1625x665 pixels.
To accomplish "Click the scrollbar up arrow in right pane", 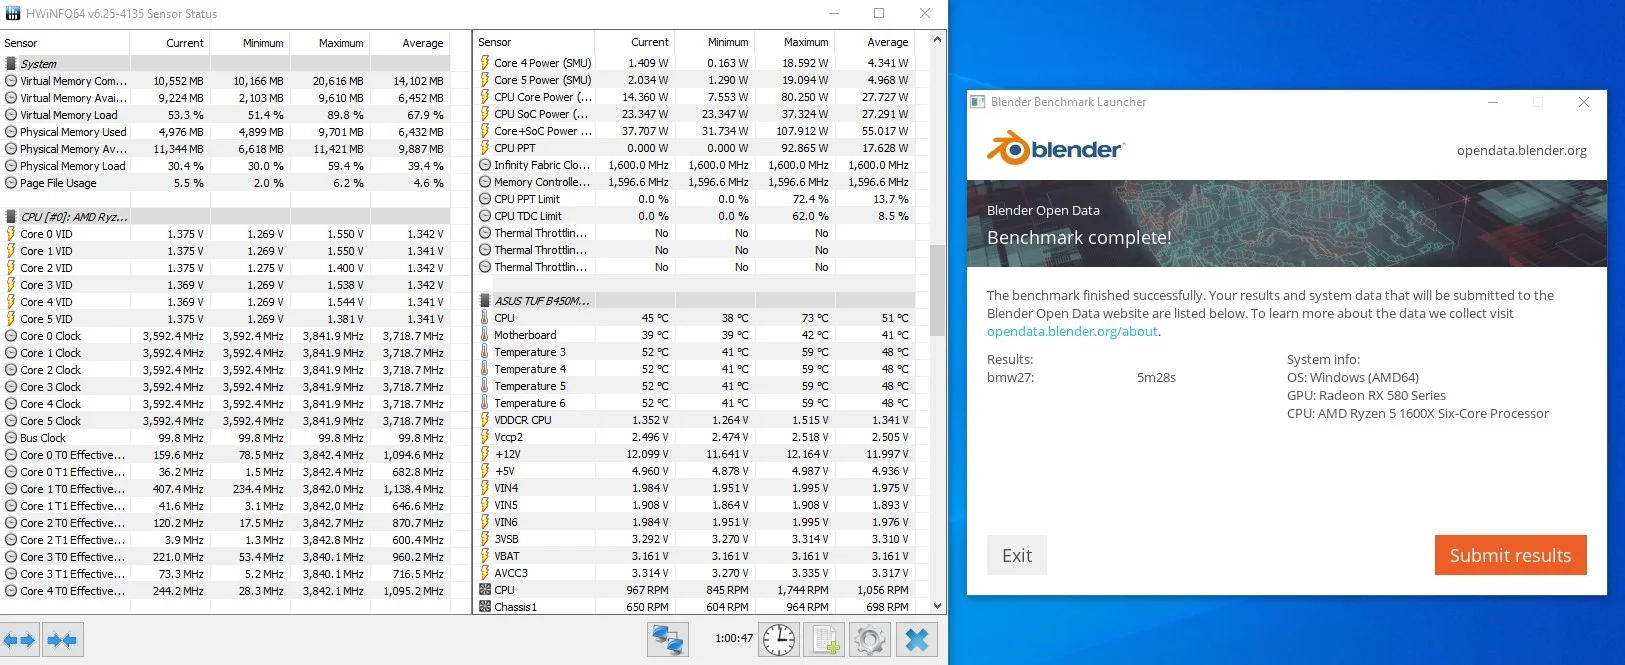I will pos(937,40).
